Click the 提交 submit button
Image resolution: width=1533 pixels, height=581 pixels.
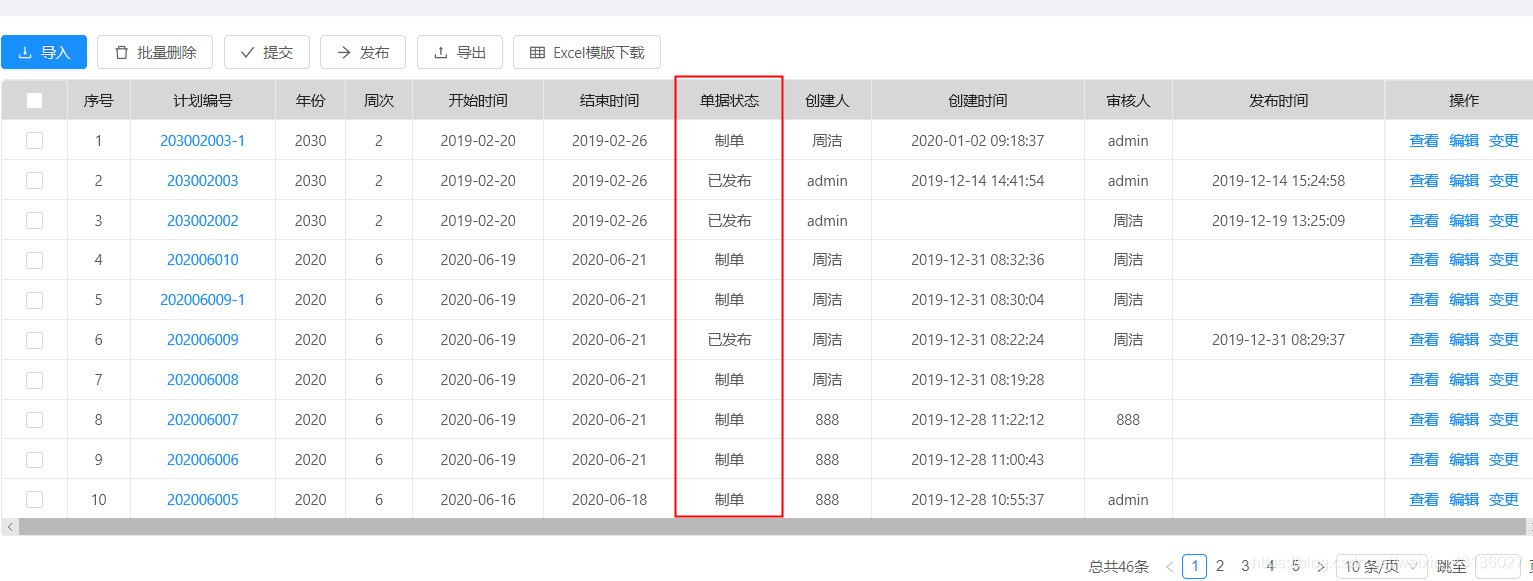(x=267, y=52)
